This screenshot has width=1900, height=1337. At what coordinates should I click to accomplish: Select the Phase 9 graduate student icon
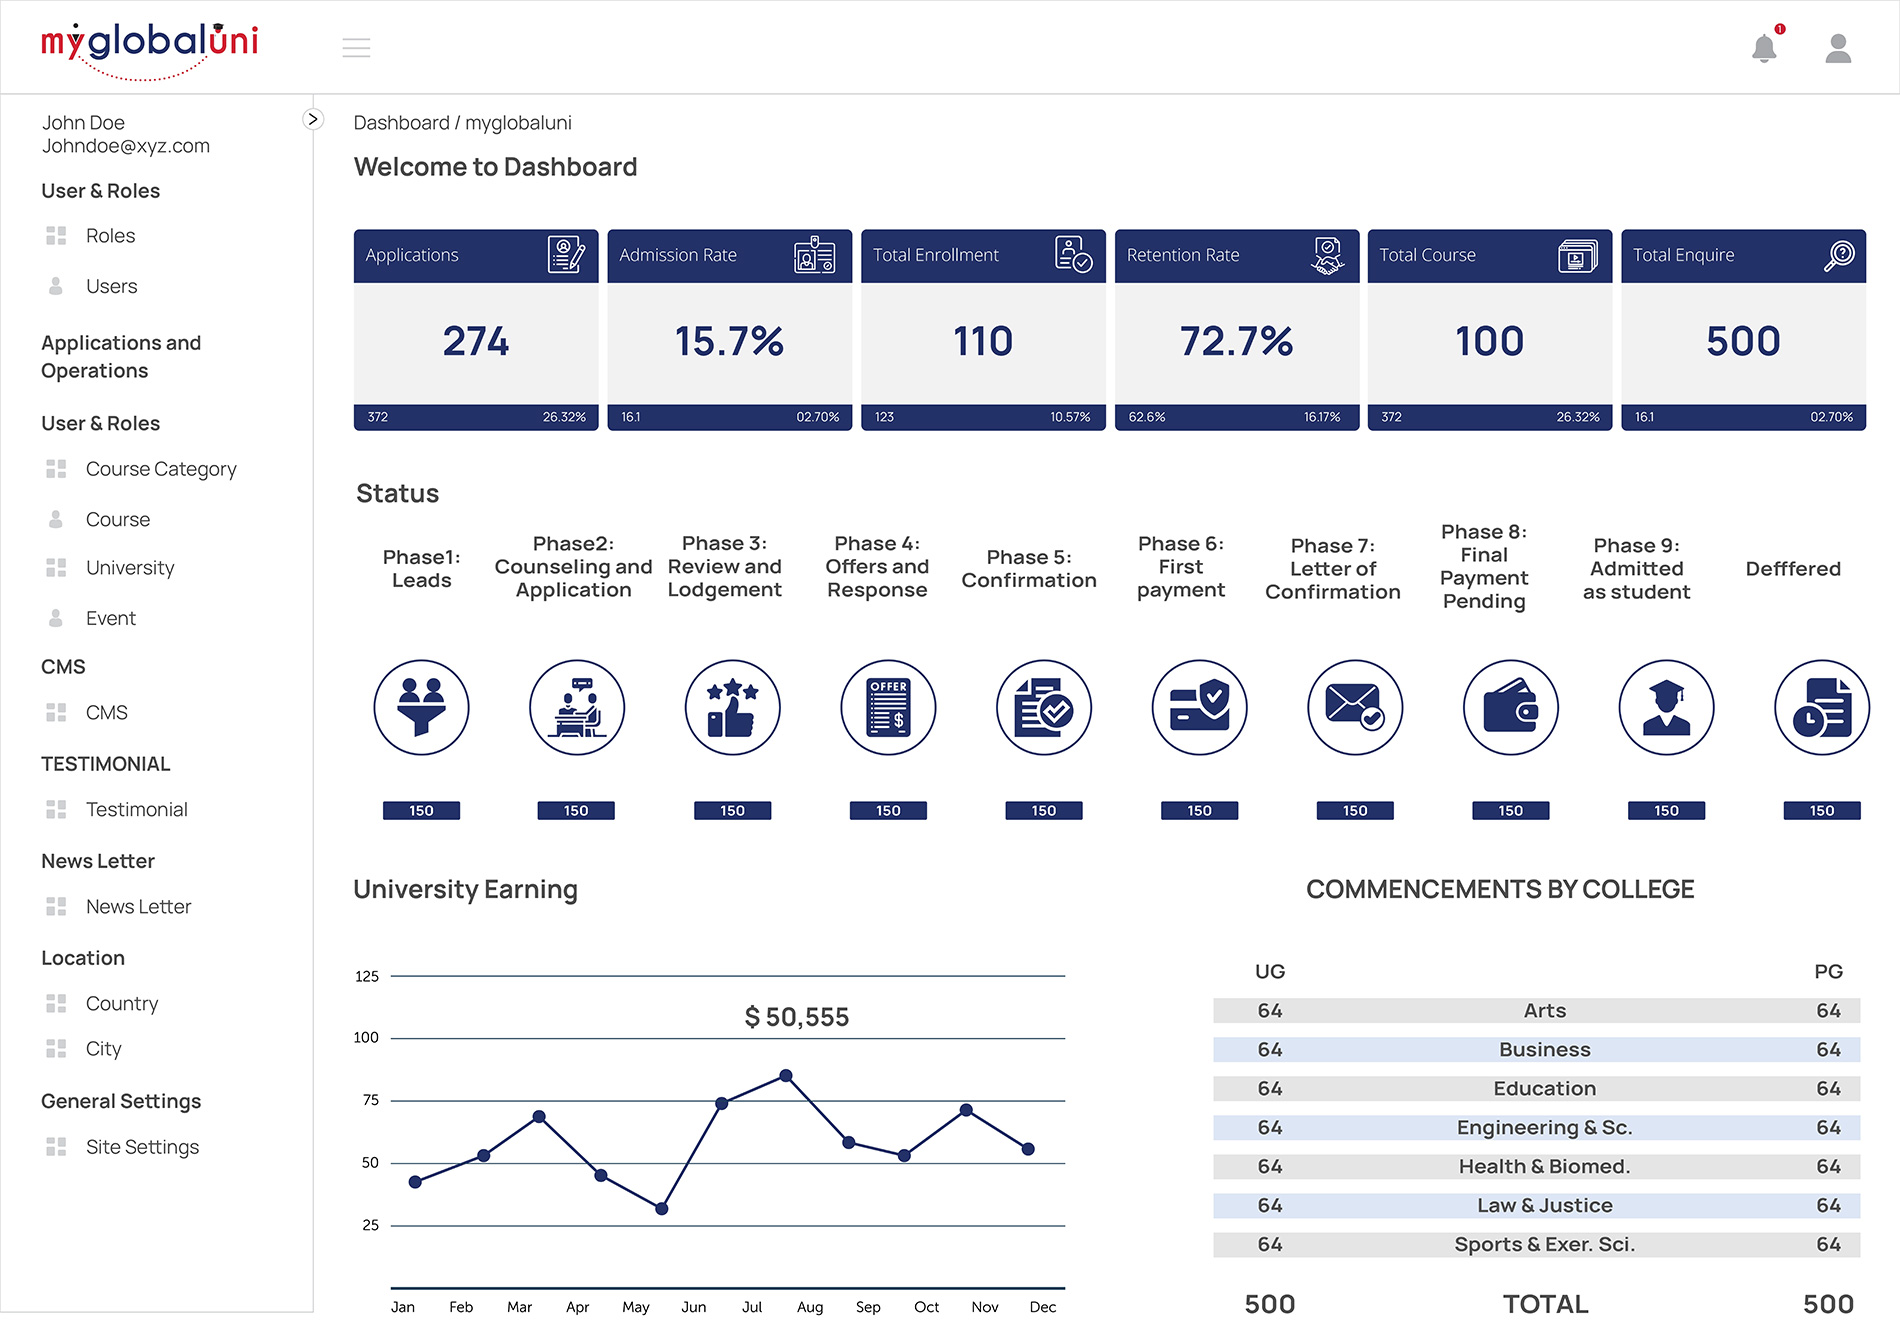[x=1667, y=707]
